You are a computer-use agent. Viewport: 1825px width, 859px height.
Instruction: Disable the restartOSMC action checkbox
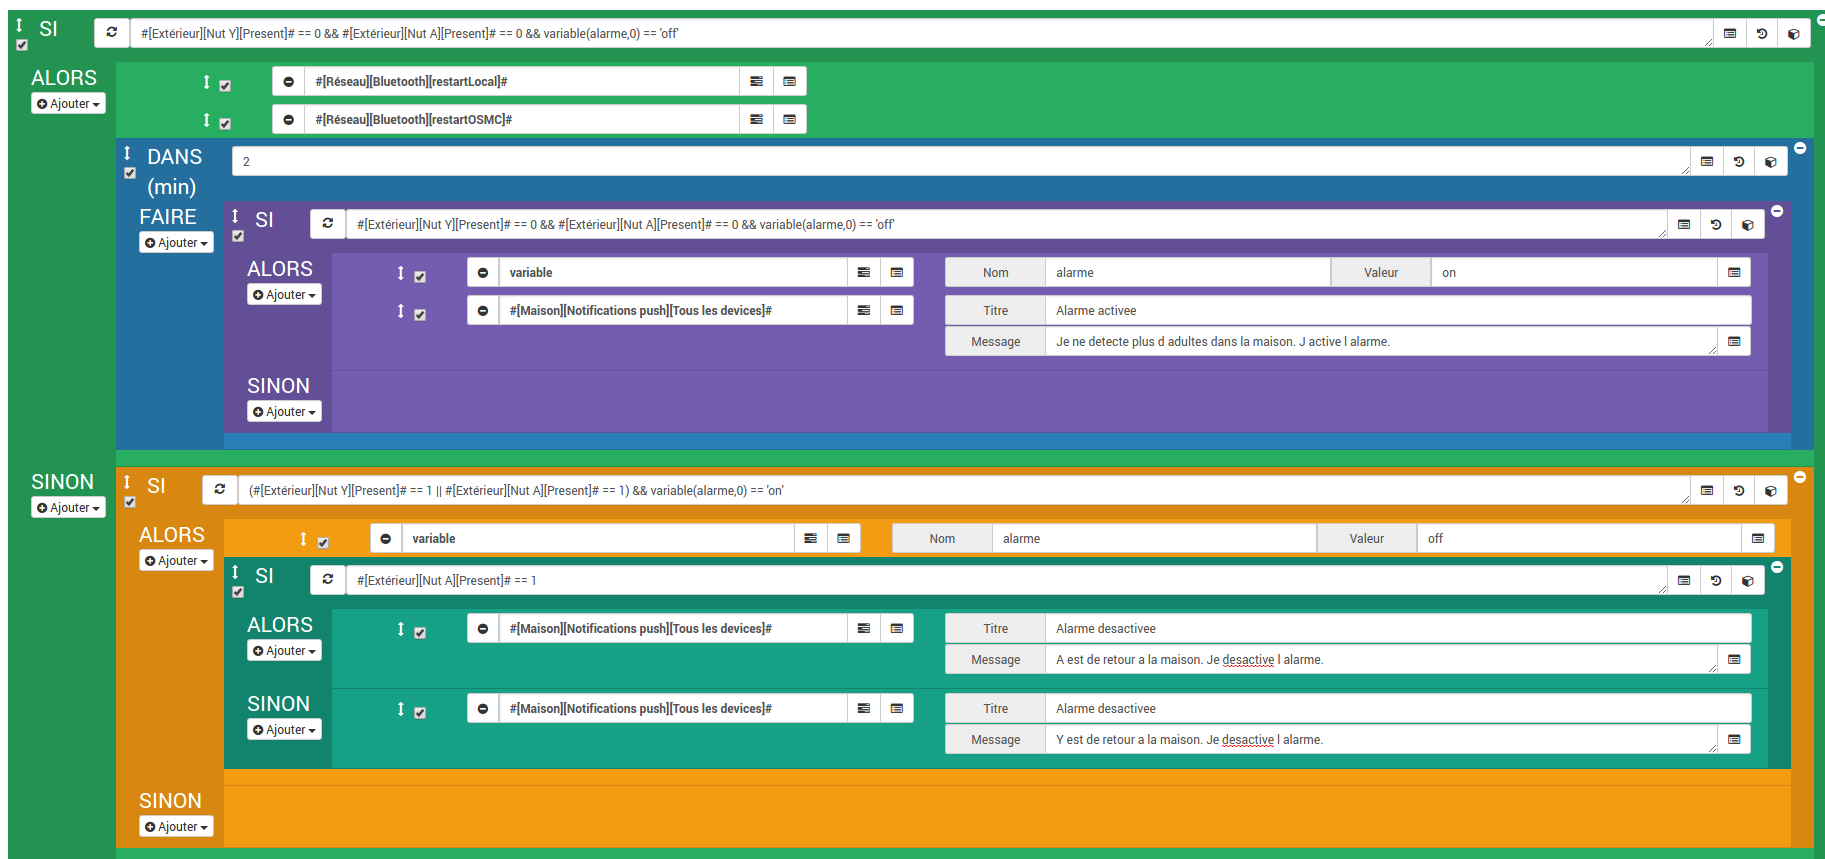pyautogui.click(x=225, y=124)
